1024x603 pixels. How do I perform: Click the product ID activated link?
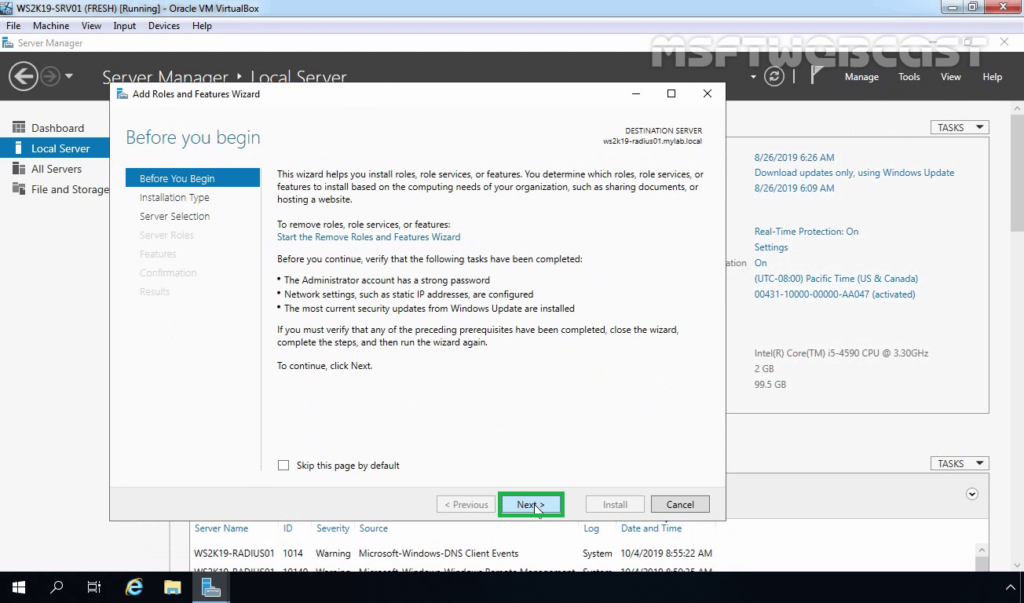(835, 294)
